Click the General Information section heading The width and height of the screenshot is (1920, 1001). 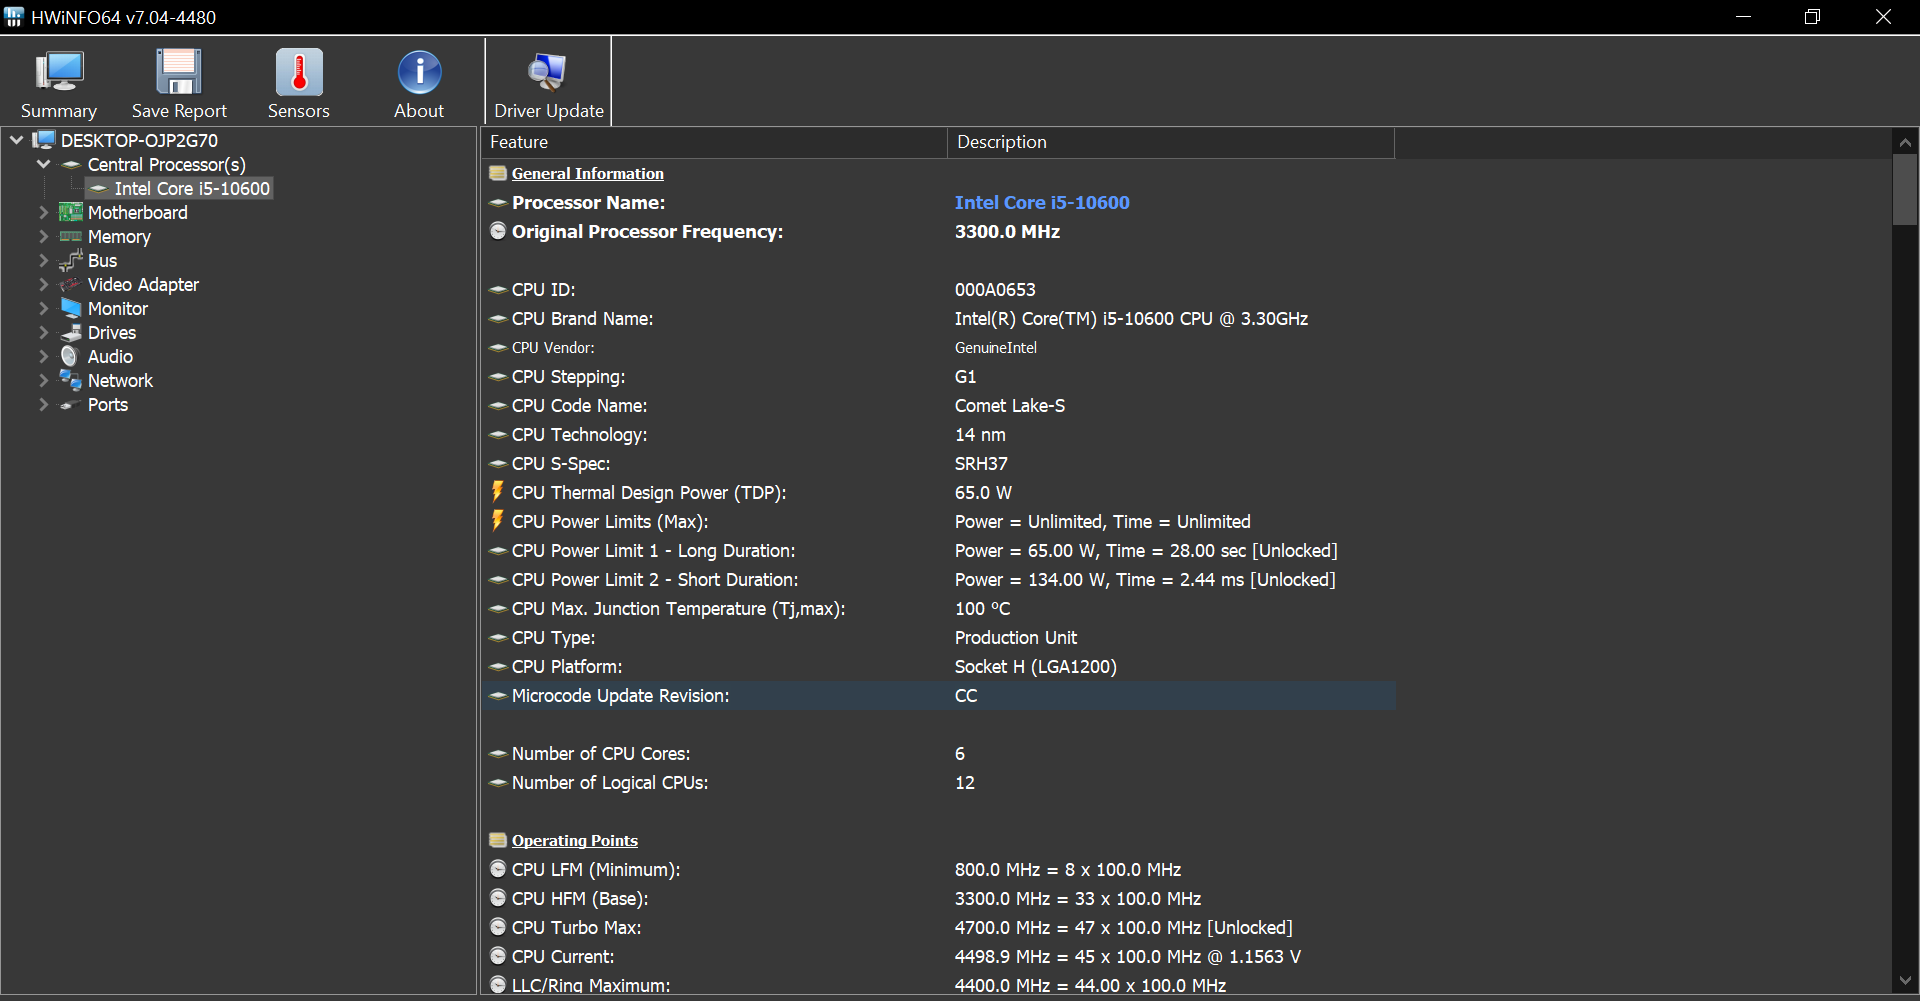point(588,173)
